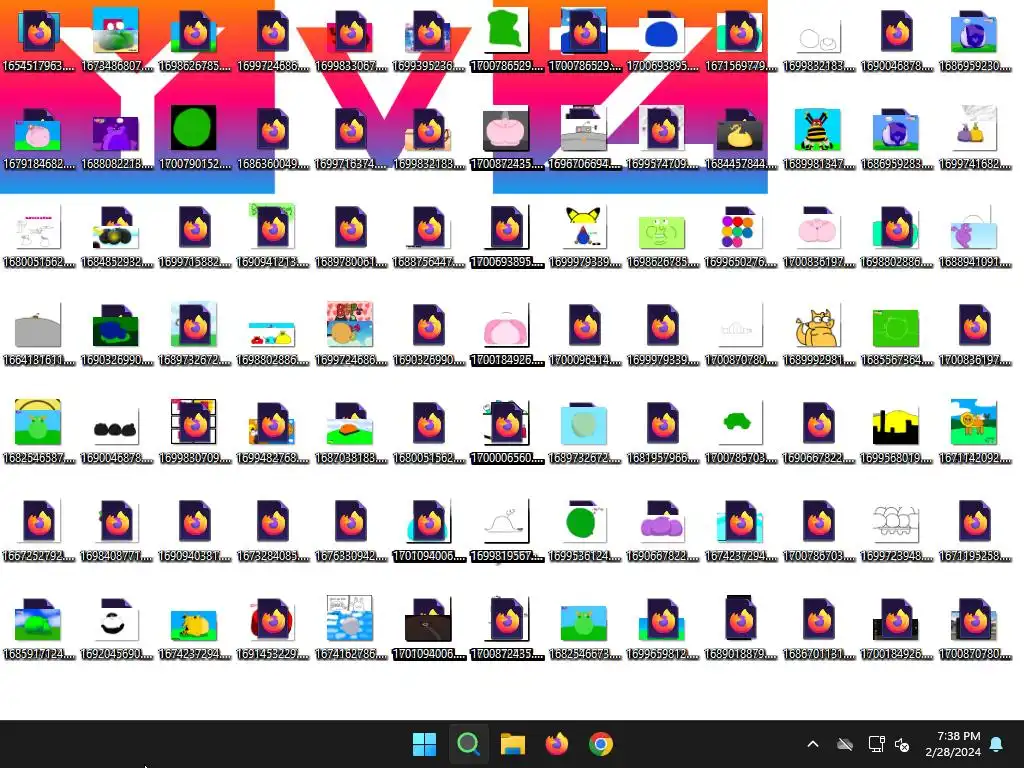Select Firefox file 1699830709
1024x768 pixels.
tap(195, 432)
